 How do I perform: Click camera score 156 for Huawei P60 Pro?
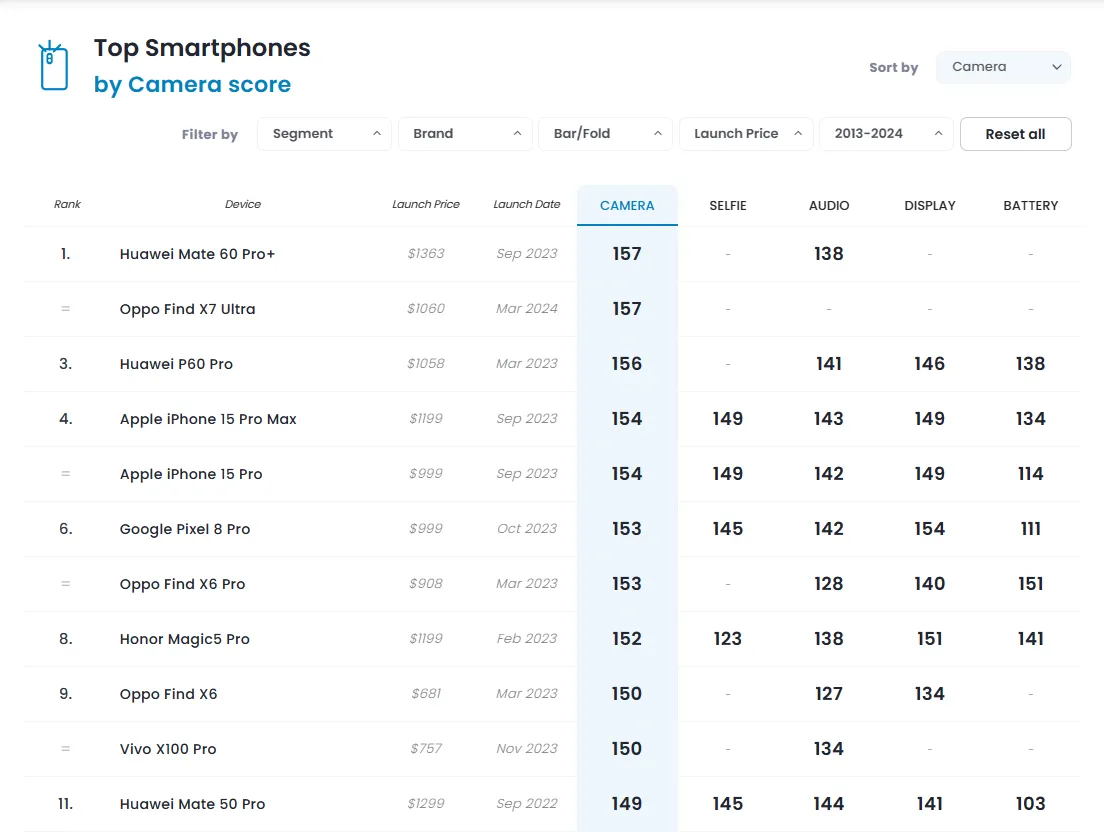[x=627, y=364]
